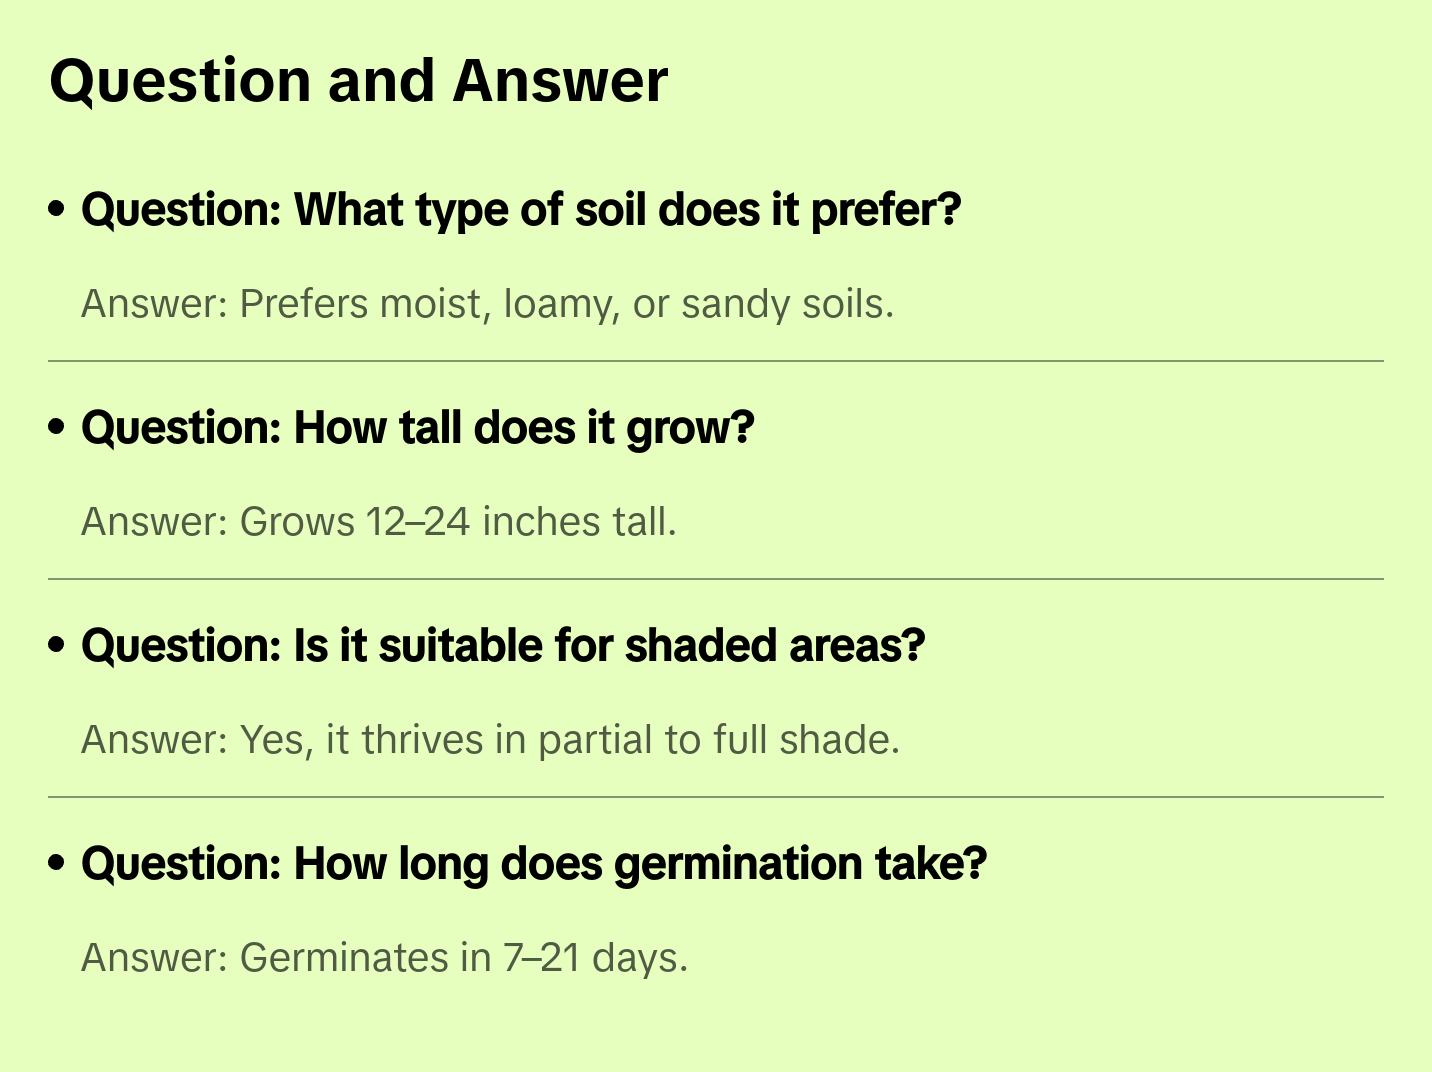Viewport: 1432px width, 1072px height.
Task: Click the word "Answer:" in the soil answer
Action: pyautogui.click(x=155, y=304)
